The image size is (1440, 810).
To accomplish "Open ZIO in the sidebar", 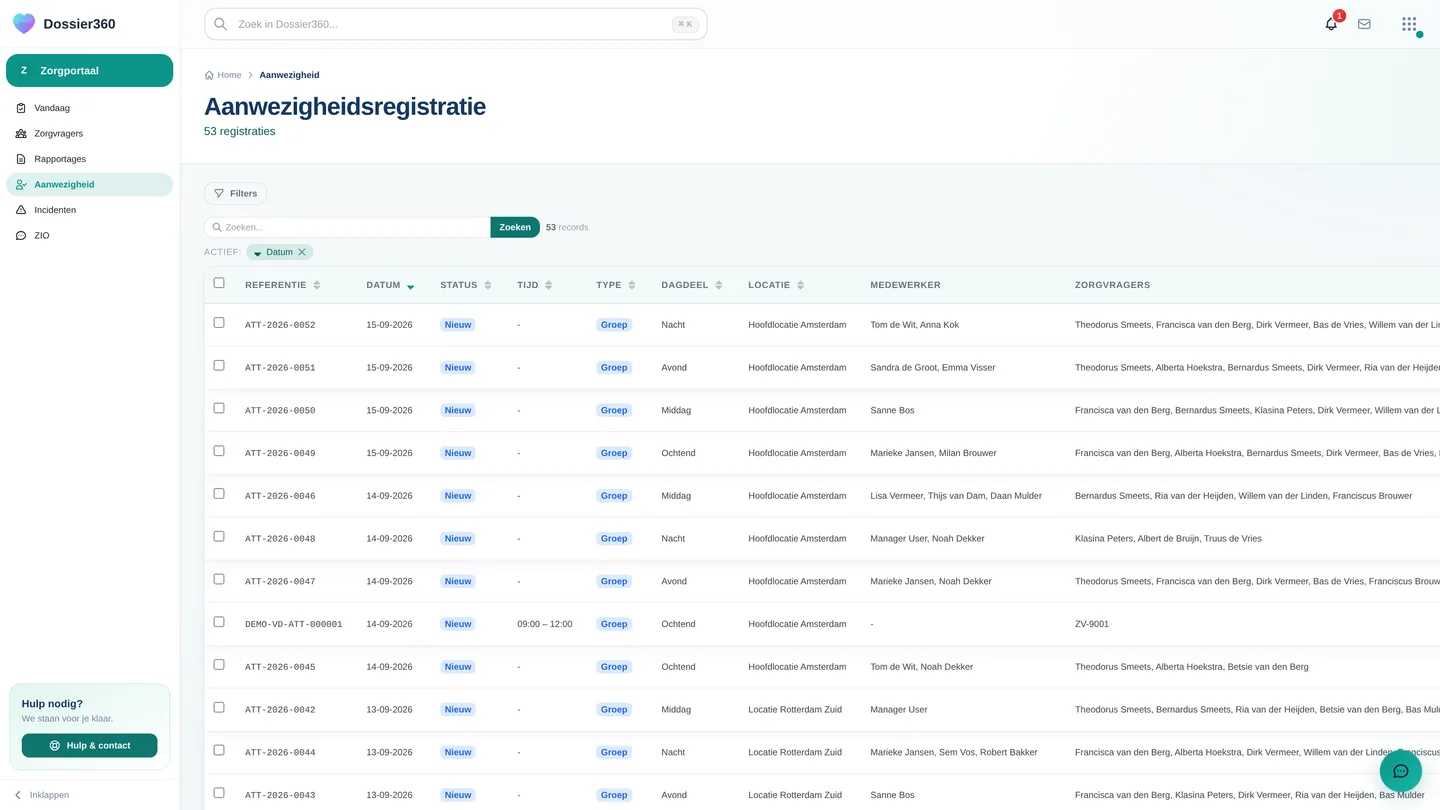I will (x=90, y=236).
